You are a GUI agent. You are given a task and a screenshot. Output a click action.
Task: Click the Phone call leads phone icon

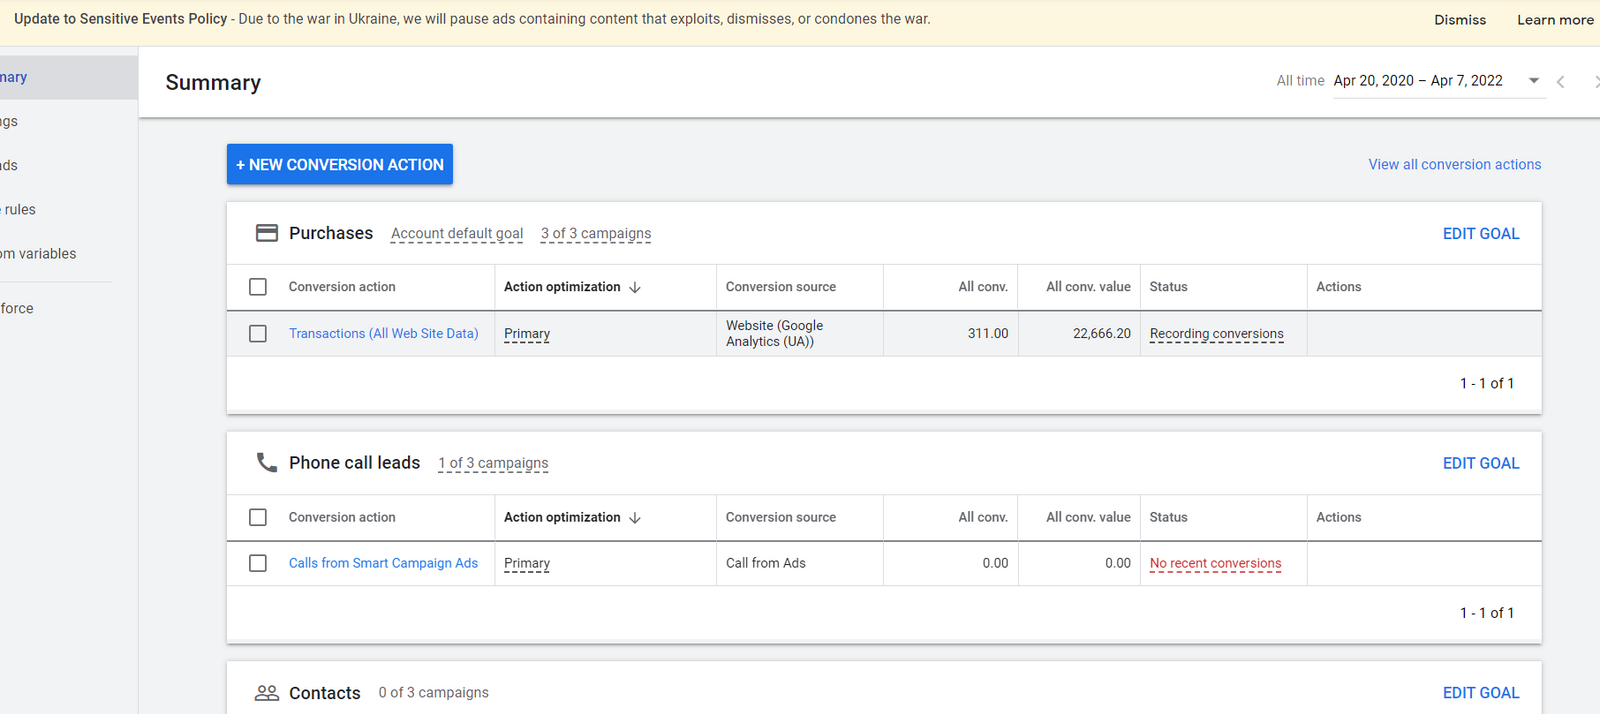pyautogui.click(x=266, y=462)
